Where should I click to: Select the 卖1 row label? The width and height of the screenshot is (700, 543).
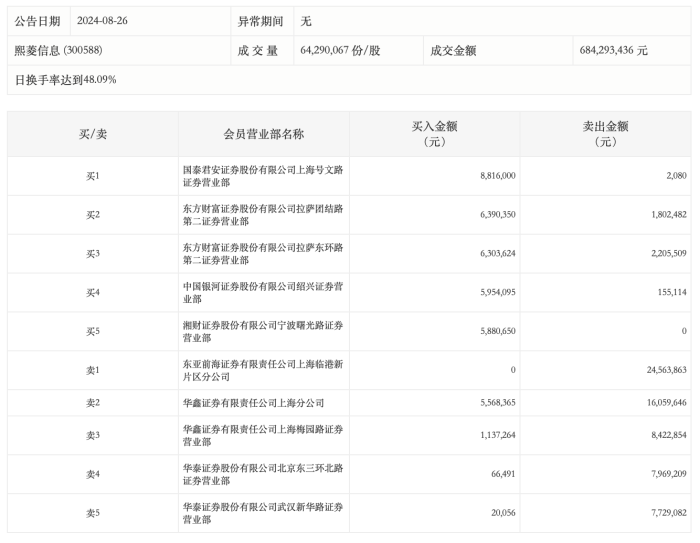[x=93, y=370]
